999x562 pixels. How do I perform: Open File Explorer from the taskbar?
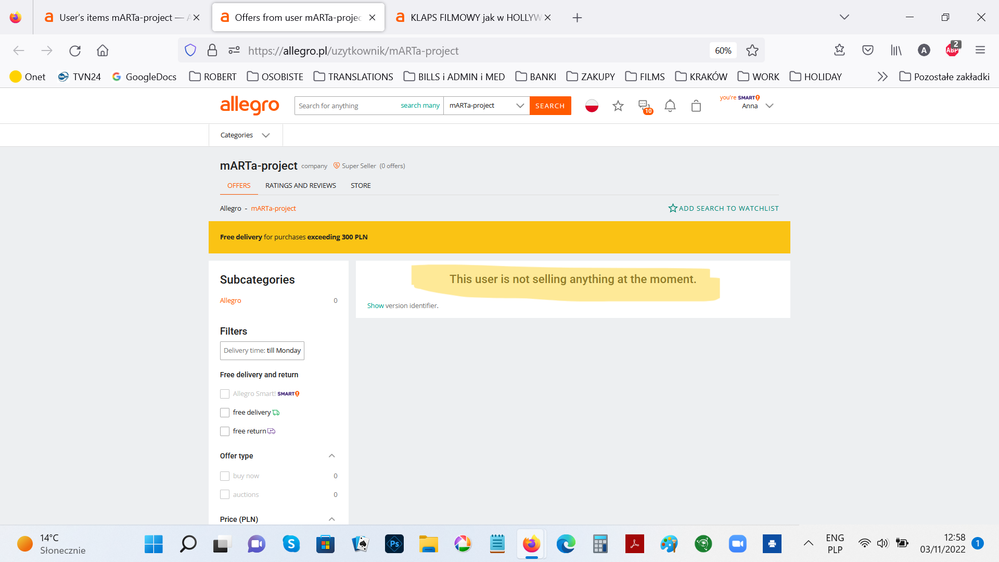tap(429, 544)
